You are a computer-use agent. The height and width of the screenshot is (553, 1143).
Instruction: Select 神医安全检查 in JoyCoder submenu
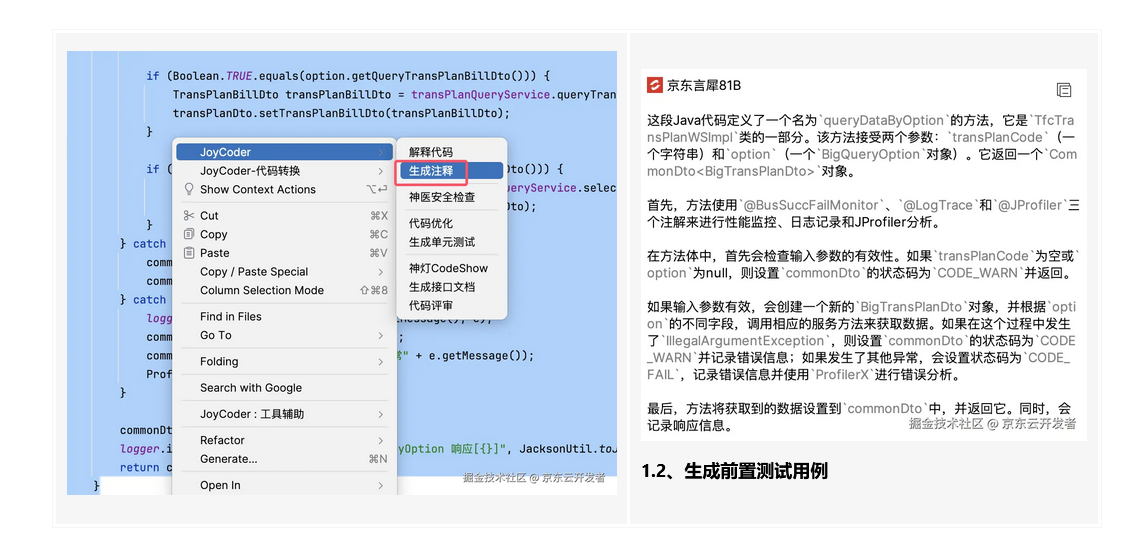[x=451, y=197]
